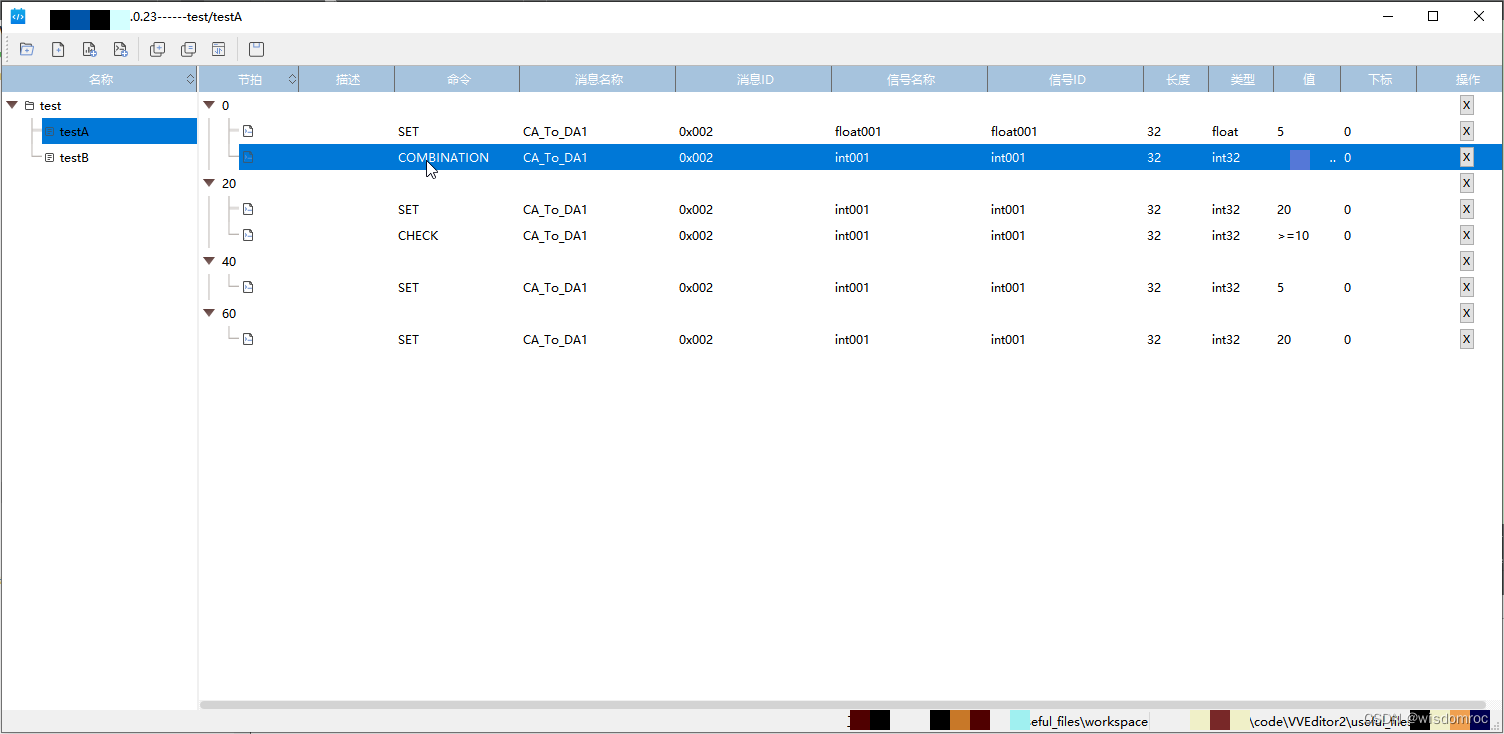Click the equals-sign layered toolbar icon

point(188,49)
